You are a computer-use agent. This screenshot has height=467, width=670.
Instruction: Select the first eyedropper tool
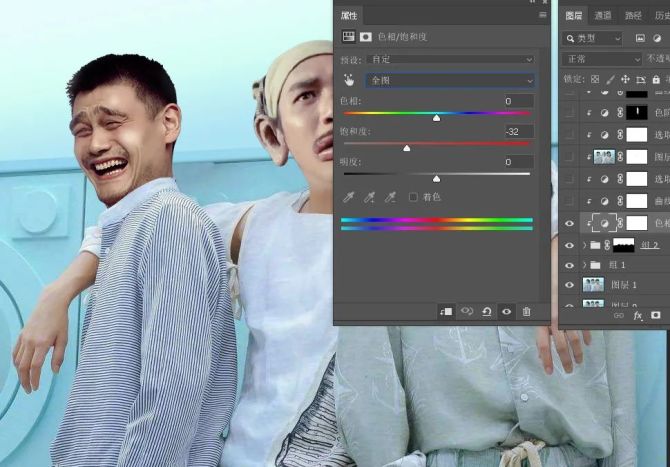(349, 197)
